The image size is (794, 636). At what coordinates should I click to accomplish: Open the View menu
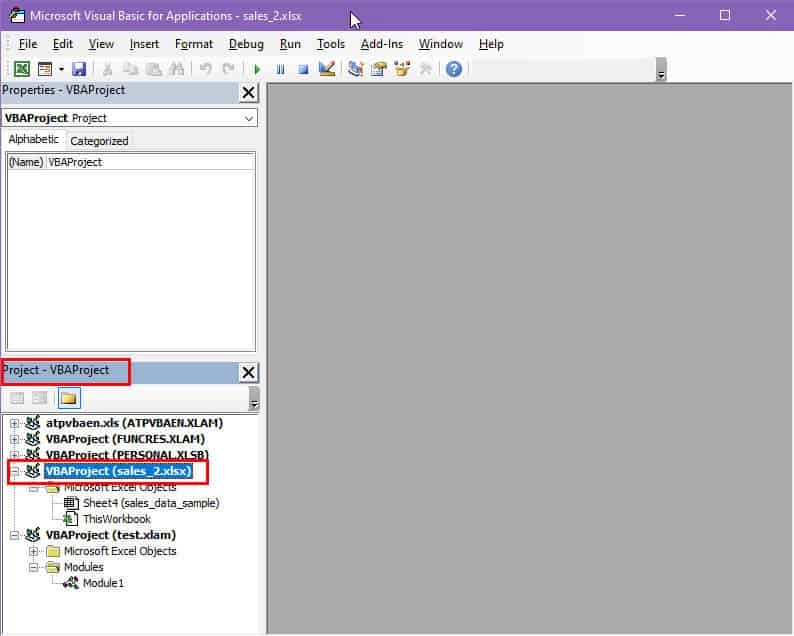(101, 44)
